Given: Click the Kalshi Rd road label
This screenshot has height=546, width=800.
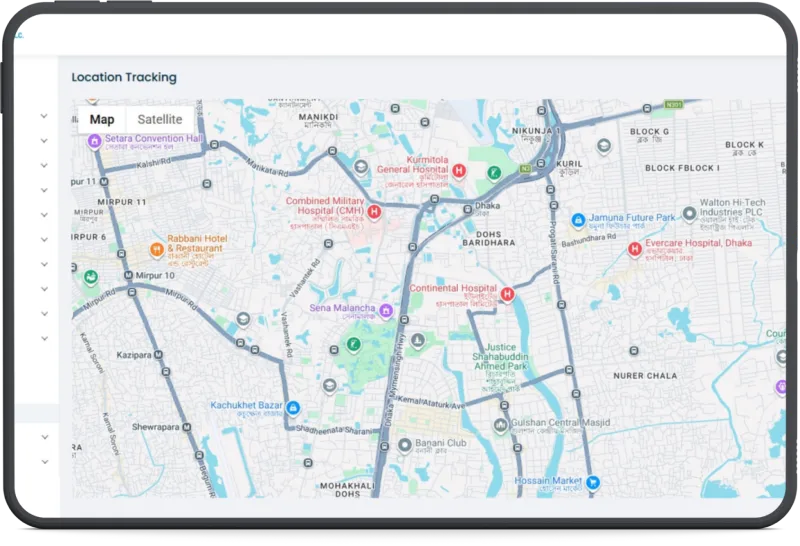Looking at the screenshot, I should pos(154,164).
